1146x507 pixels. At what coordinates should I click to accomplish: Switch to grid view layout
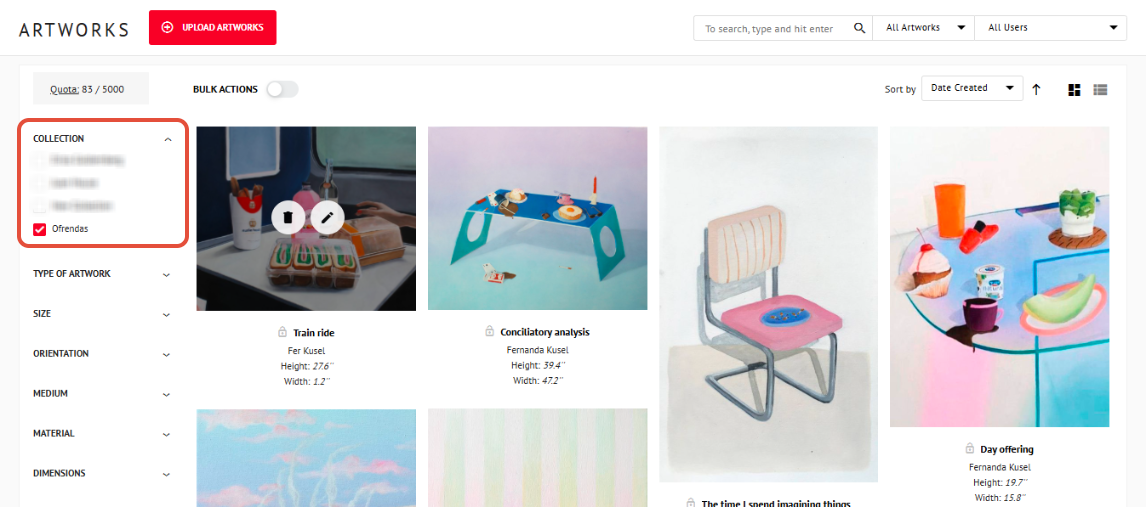click(1074, 90)
